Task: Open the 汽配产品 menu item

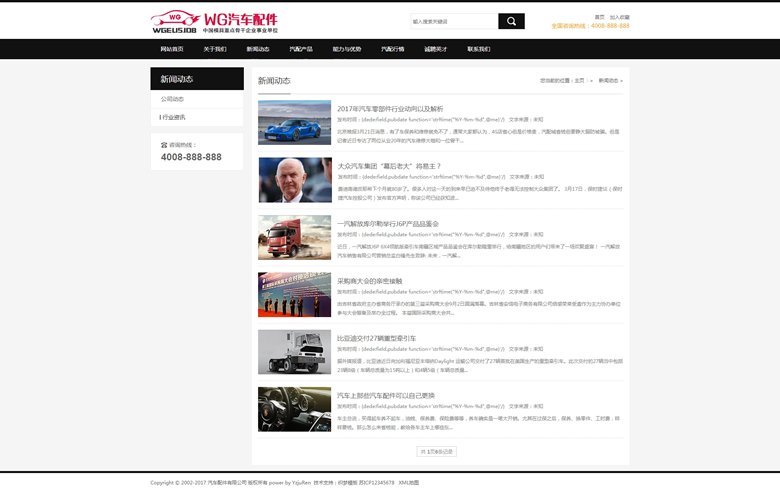Action: (x=301, y=49)
